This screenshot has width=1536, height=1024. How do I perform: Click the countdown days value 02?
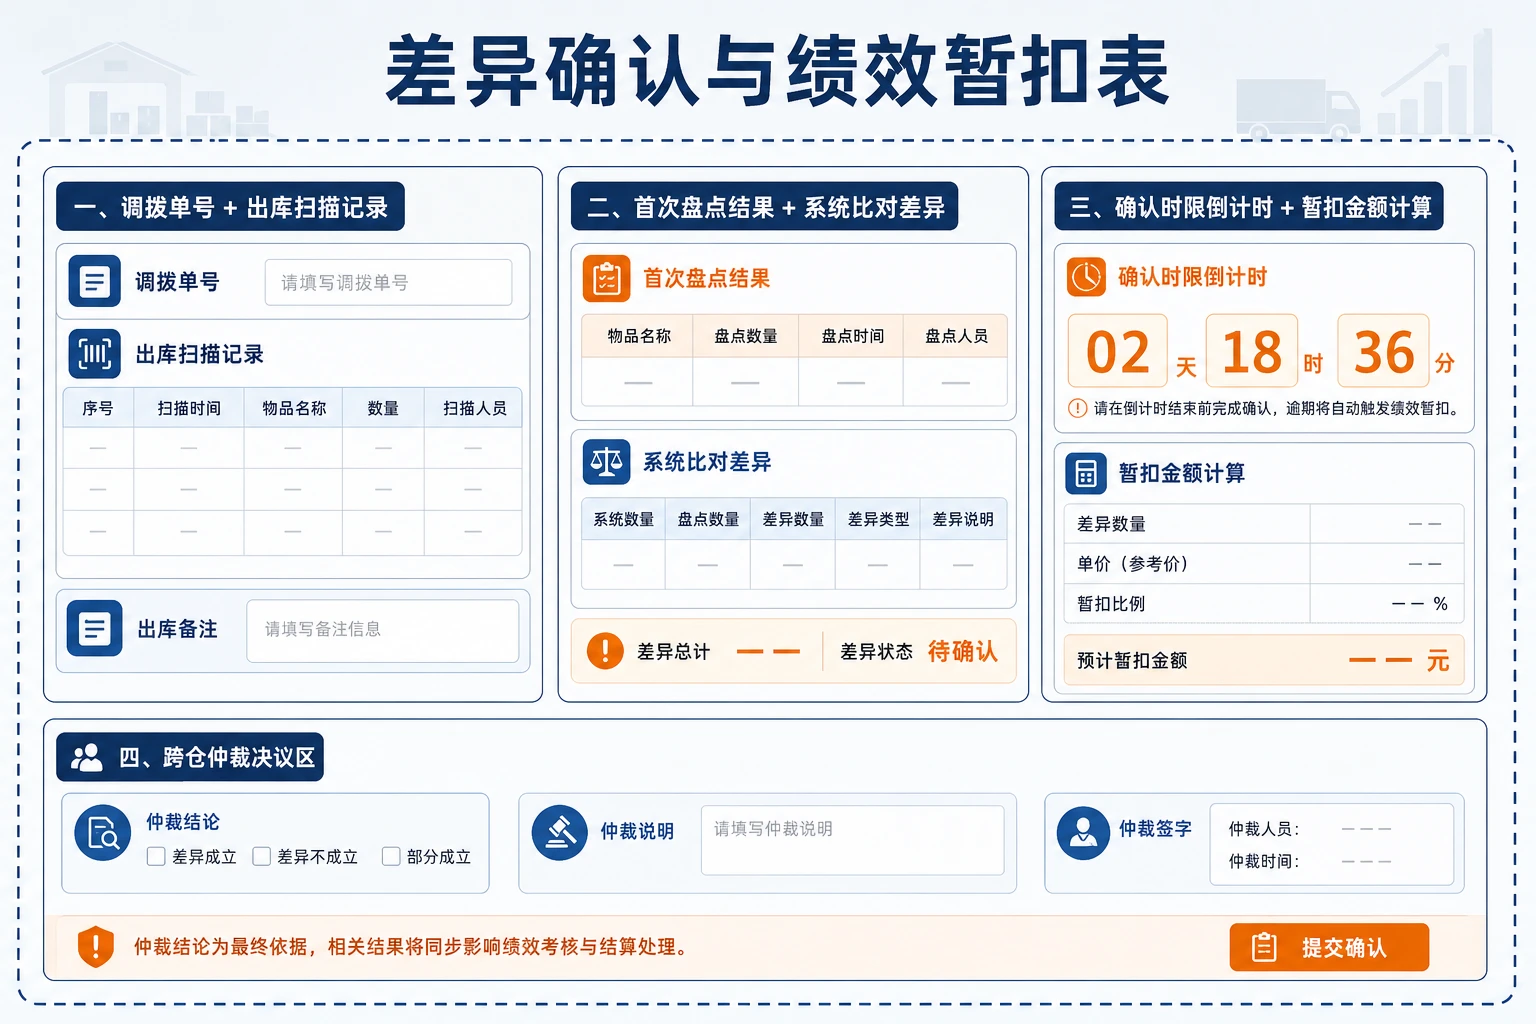(1118, 351)
